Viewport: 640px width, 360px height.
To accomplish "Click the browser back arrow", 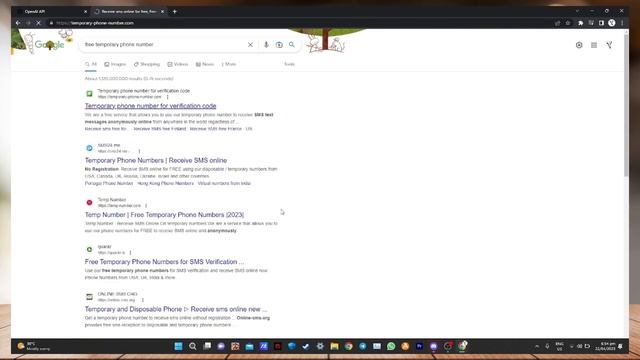I will pyautogui.click(x=18, y=23).
